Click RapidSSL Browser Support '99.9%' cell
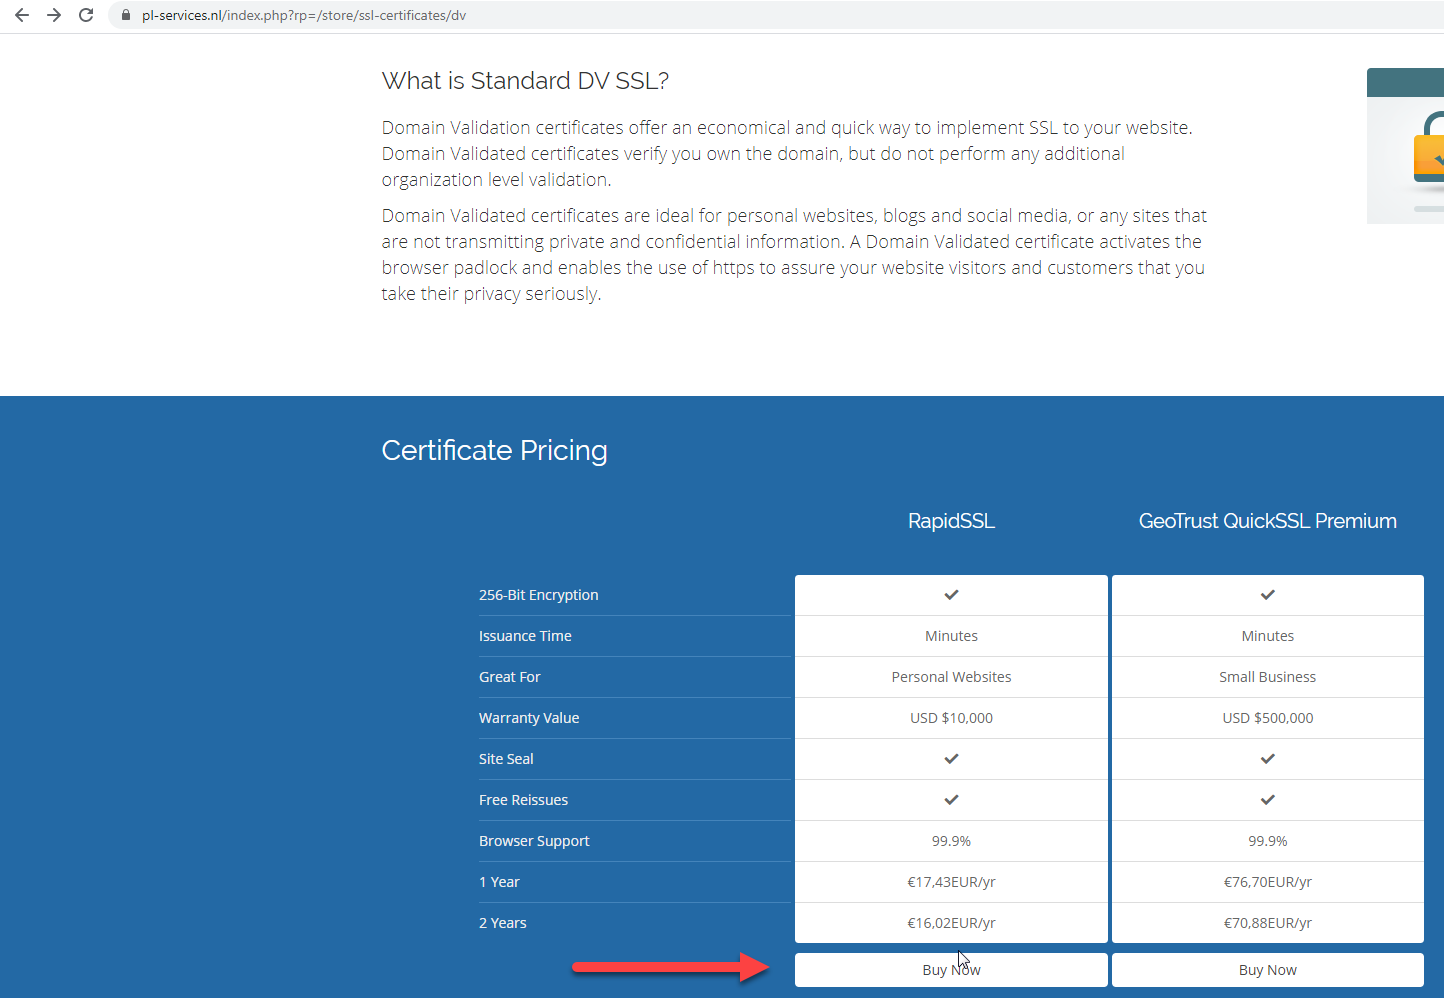This screenshot has width=1444, height=998. pos(951,841)
